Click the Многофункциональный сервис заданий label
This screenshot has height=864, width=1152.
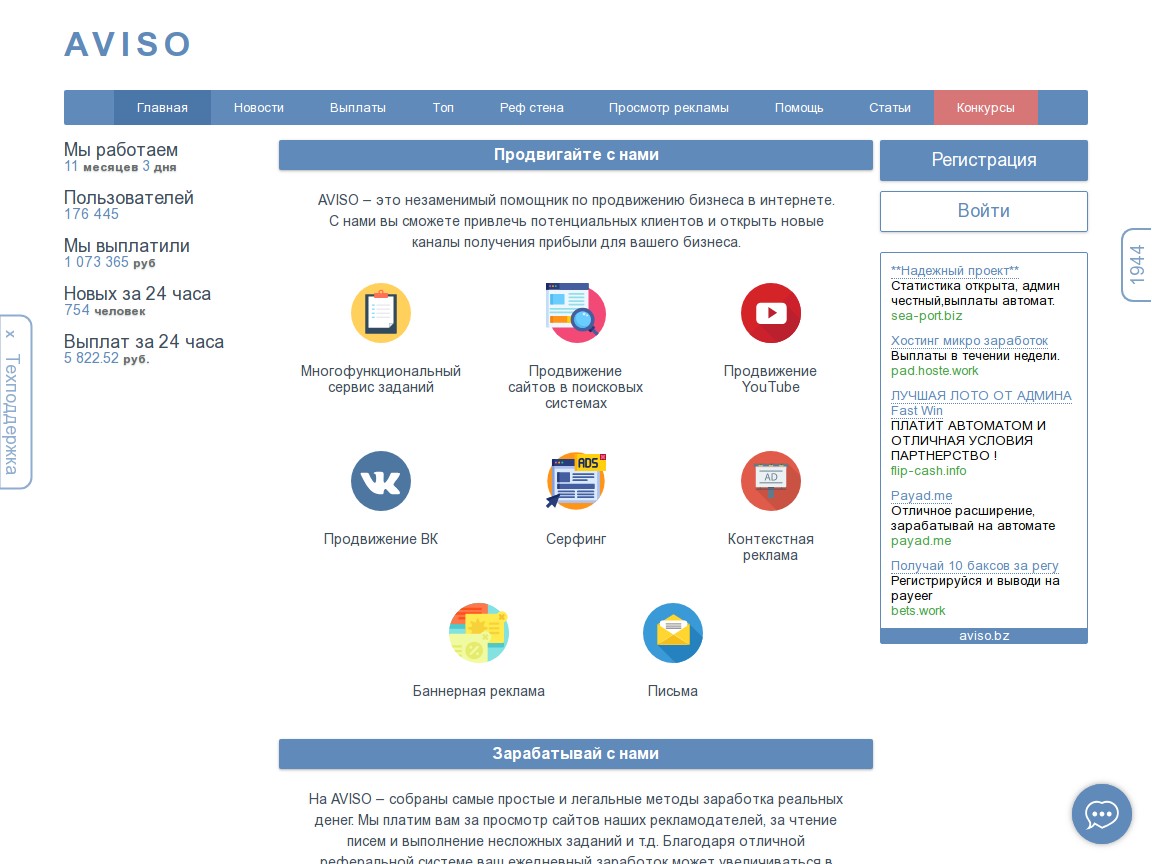coord(381,379)
